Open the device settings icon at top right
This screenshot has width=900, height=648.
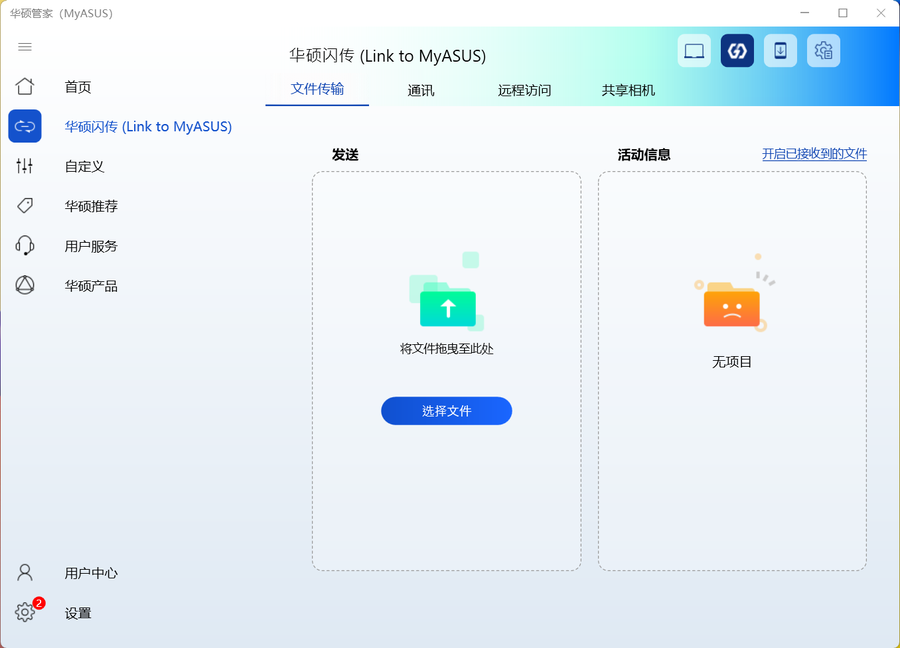[x=823, y=50]
